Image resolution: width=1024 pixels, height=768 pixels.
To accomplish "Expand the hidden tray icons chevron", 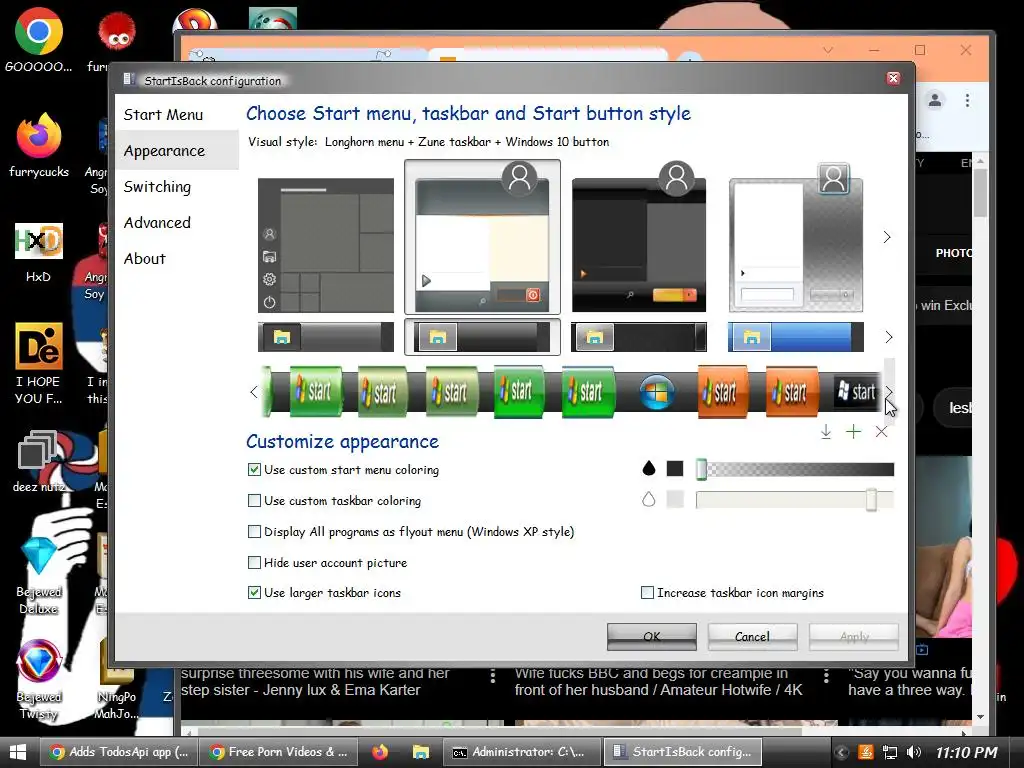I will (x=841, y=752).
